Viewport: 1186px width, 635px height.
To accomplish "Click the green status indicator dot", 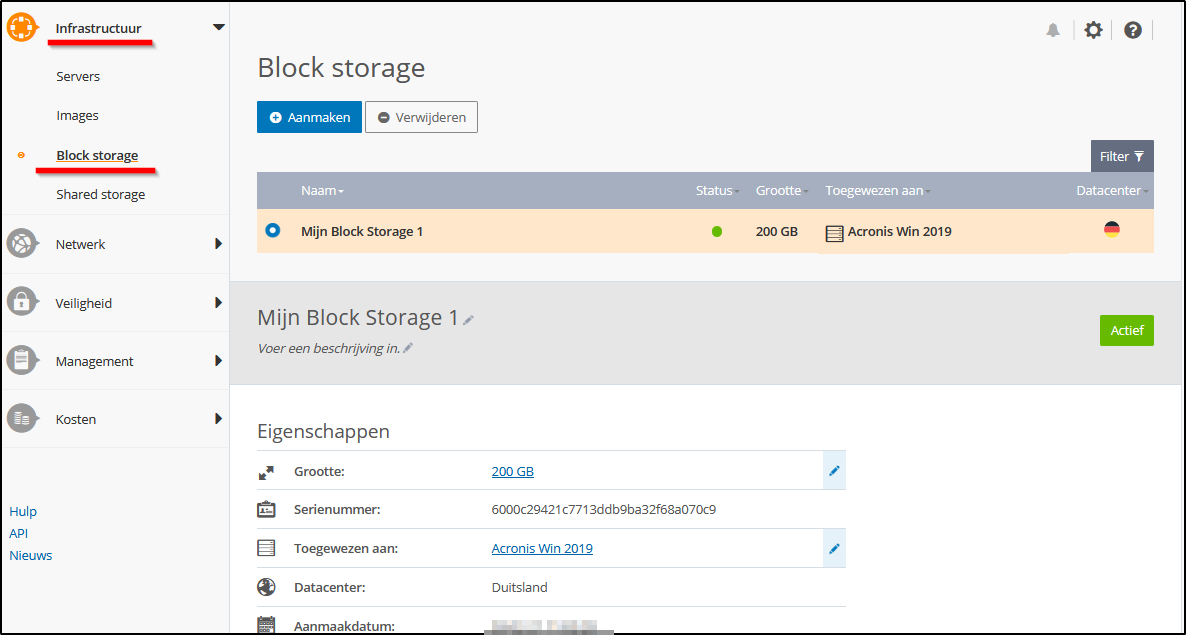I will [x=718, y=230].
